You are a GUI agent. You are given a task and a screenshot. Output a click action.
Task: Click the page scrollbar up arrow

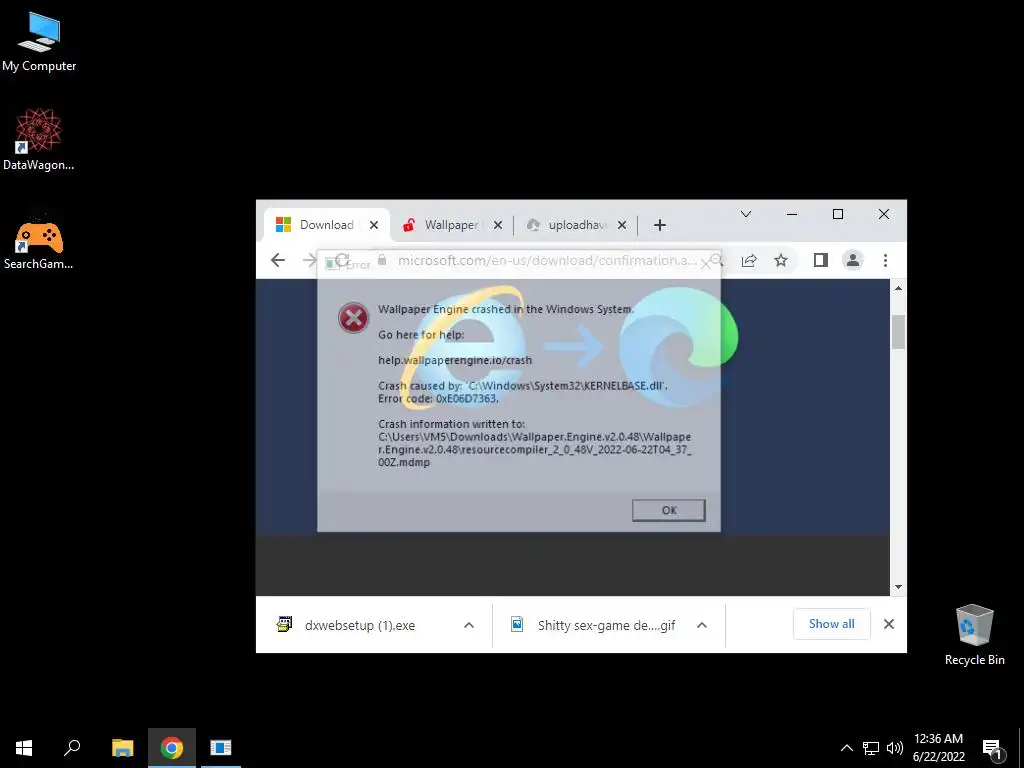pos(899,288)
